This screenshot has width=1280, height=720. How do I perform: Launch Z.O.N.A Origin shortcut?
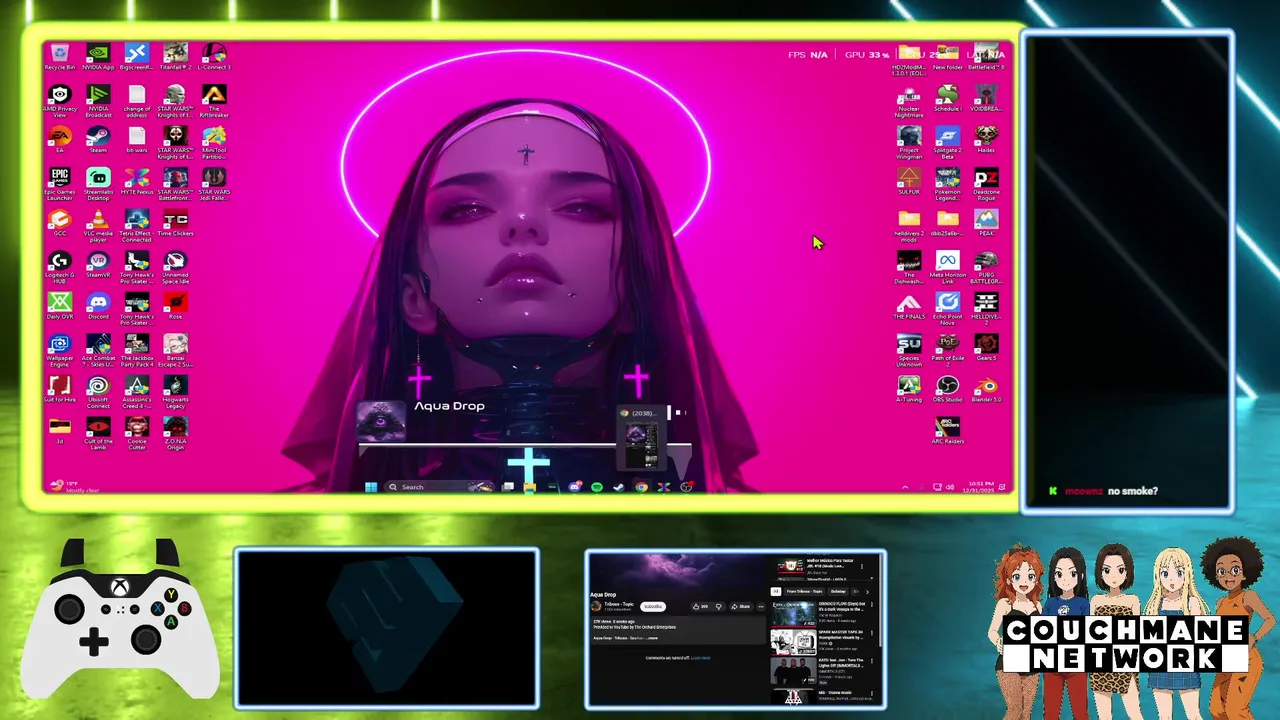pyautogui.click(x=175, y=433)
